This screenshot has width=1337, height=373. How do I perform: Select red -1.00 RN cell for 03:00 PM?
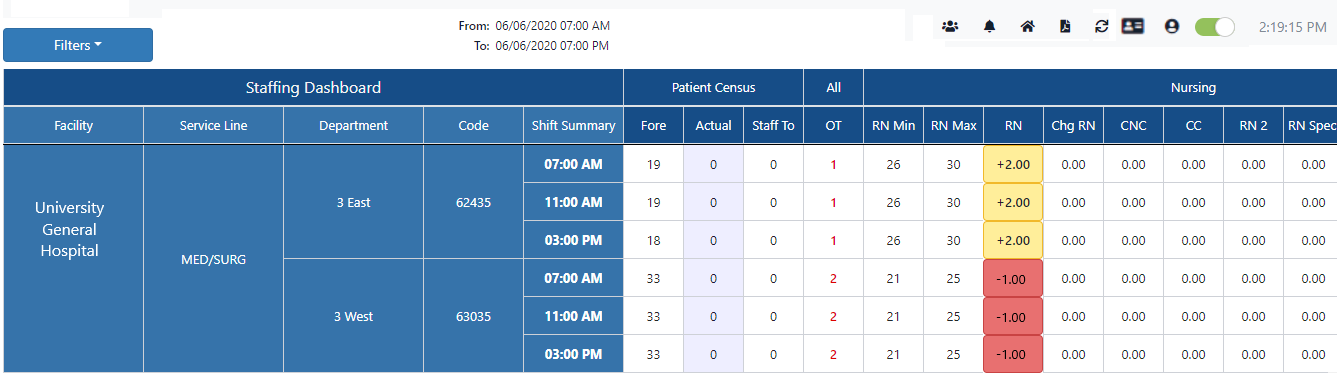click(1013, 354)
